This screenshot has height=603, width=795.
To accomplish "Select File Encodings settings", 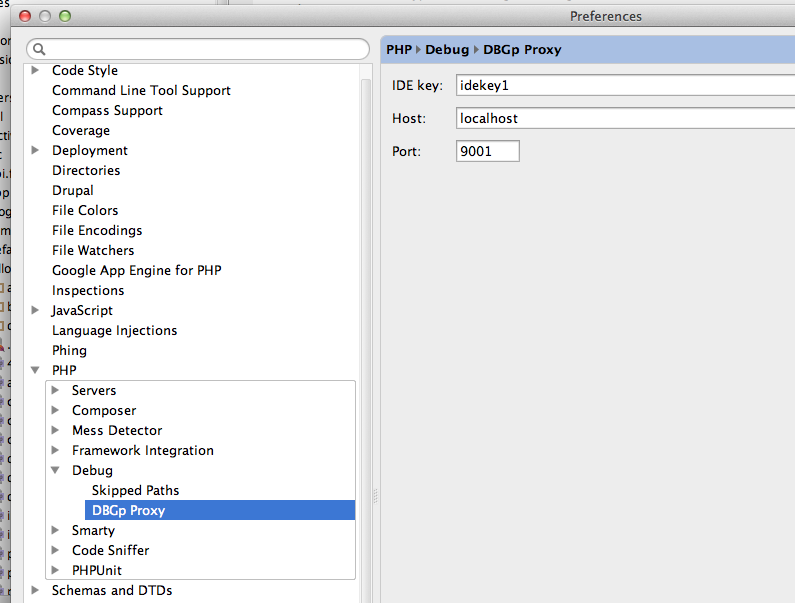I will point(97,230).
